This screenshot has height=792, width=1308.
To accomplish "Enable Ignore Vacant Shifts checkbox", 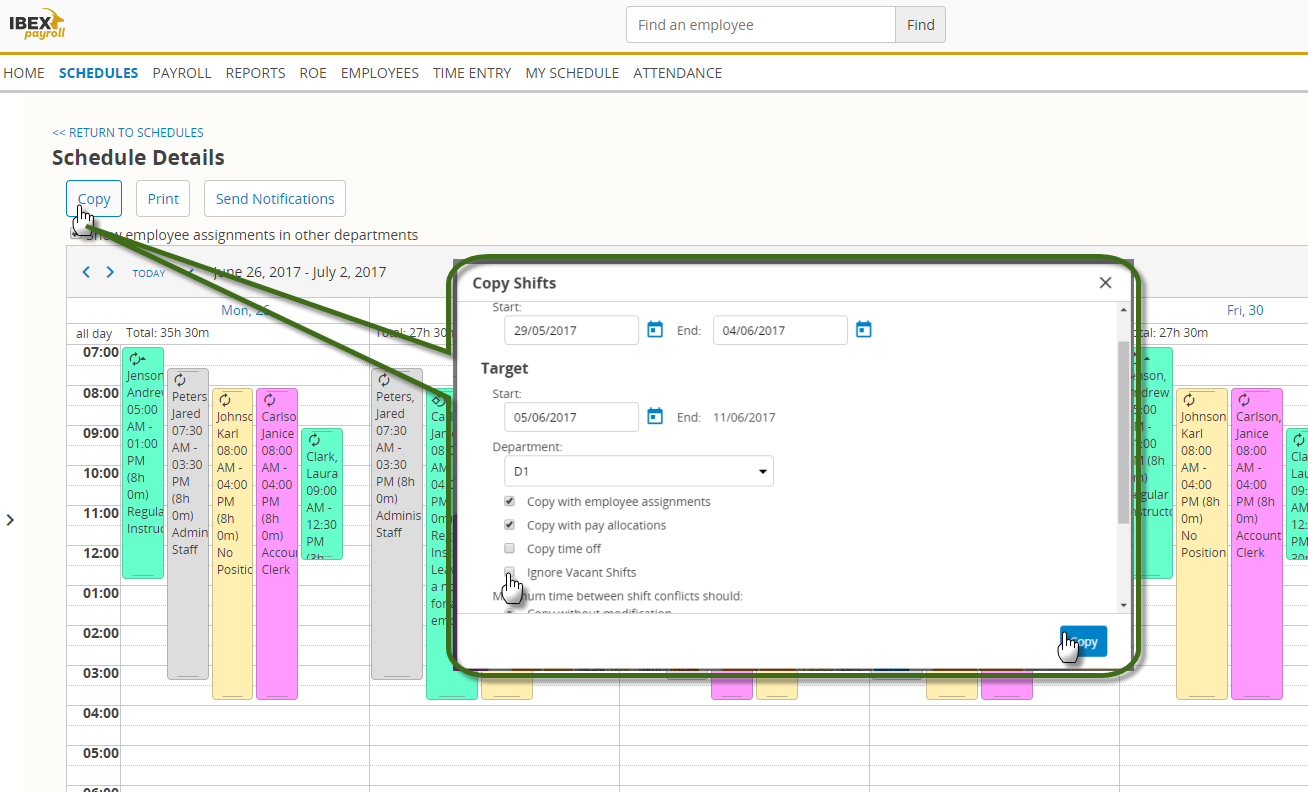I will [x=509, y=572].
